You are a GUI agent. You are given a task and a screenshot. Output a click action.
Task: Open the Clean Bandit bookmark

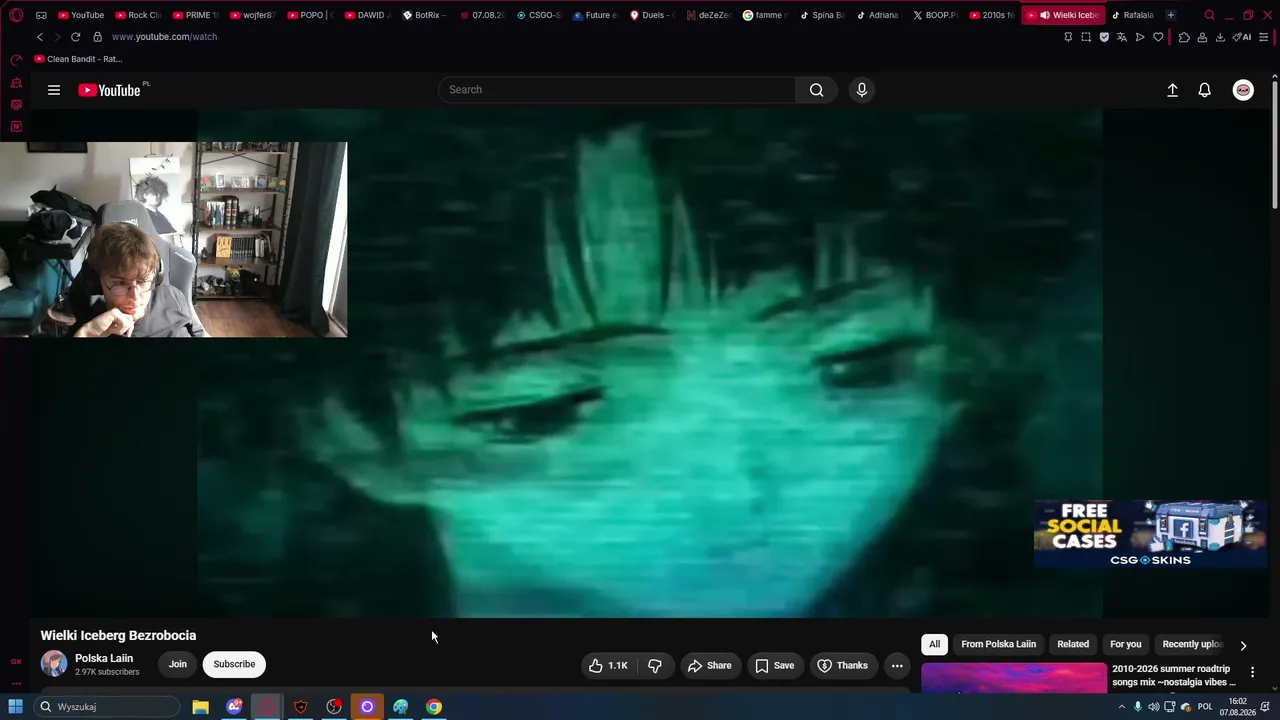click(78, 59)
